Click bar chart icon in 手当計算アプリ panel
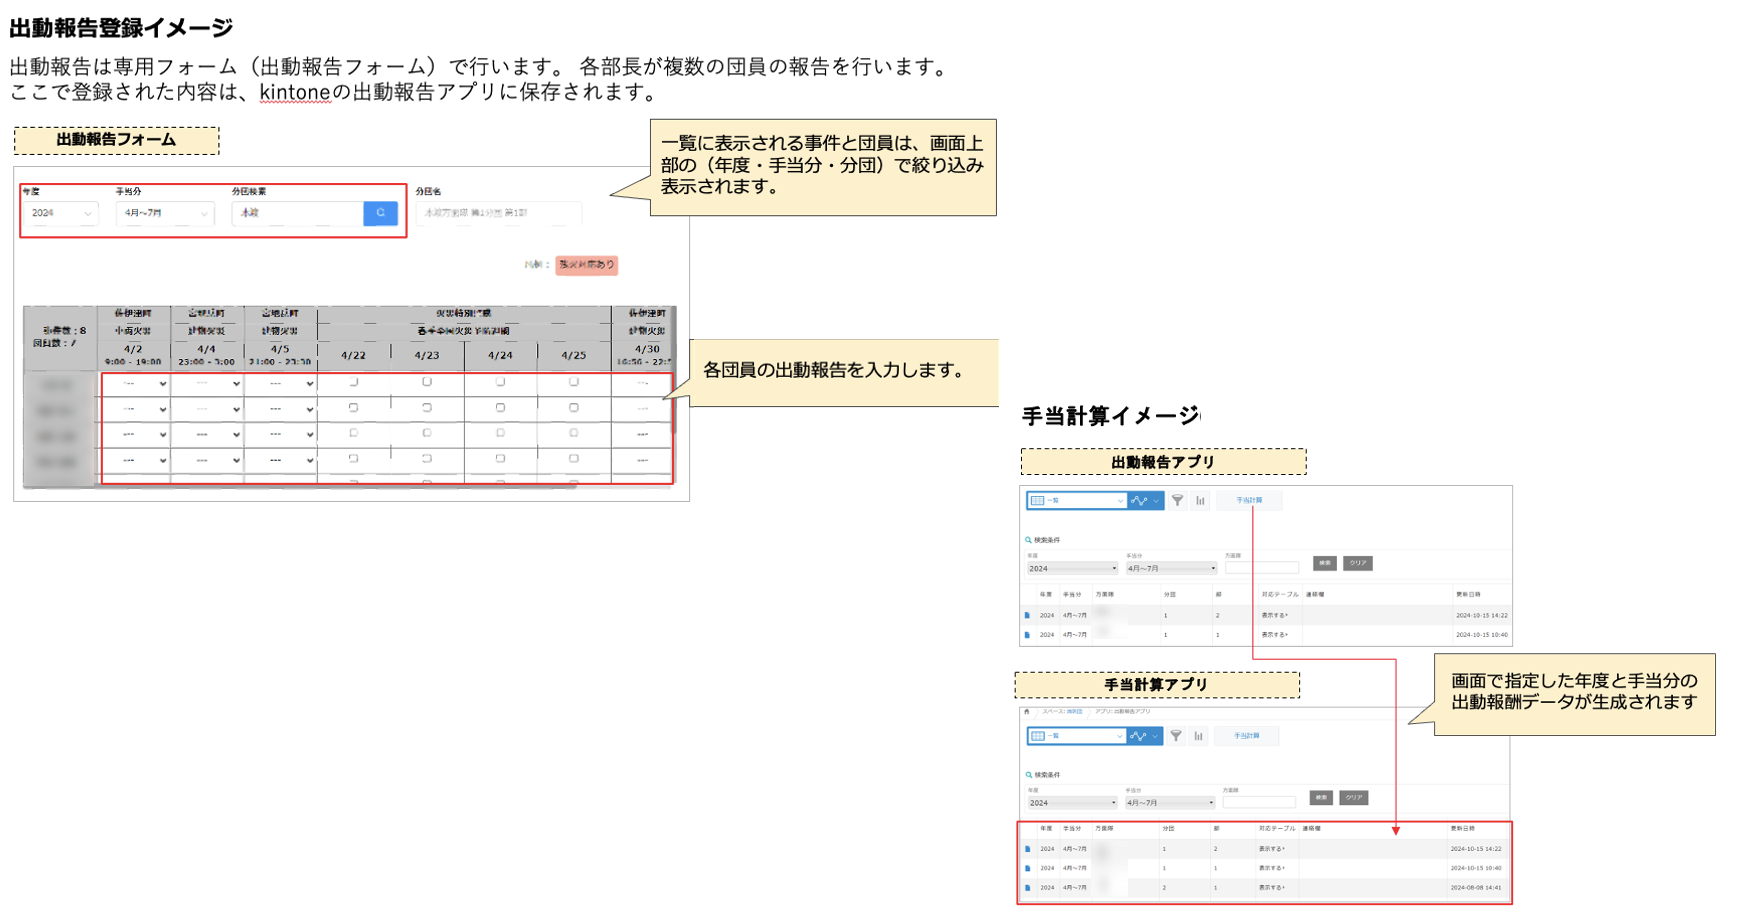This screenshot has height=922, width=1740. 1198,736
